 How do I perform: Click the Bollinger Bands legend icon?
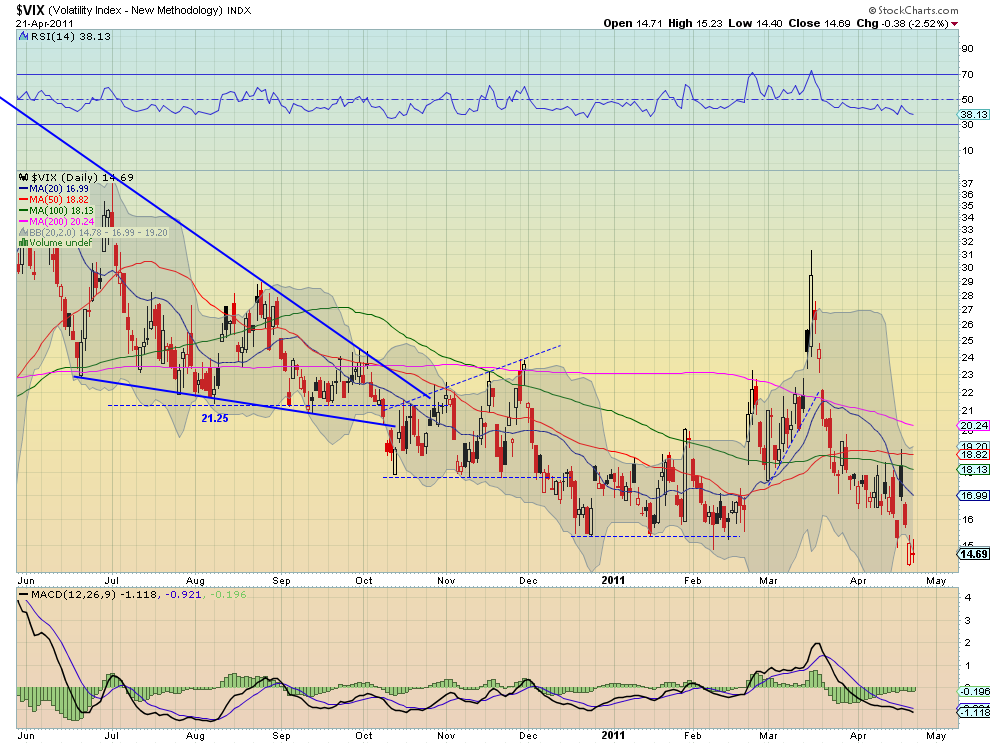pos(24,232)
